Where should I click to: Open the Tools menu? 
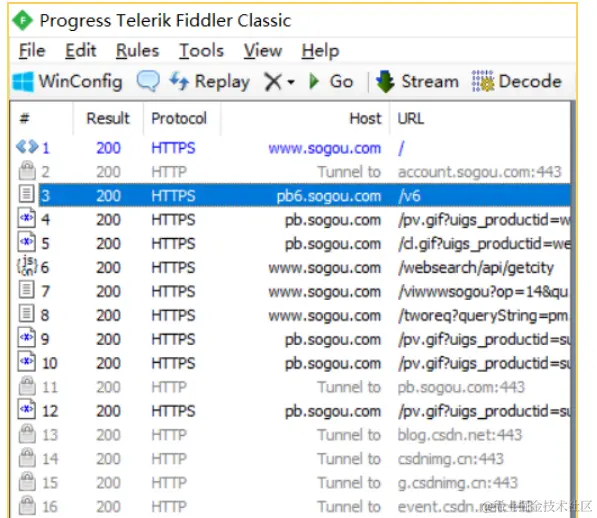[x=201, y=51]
